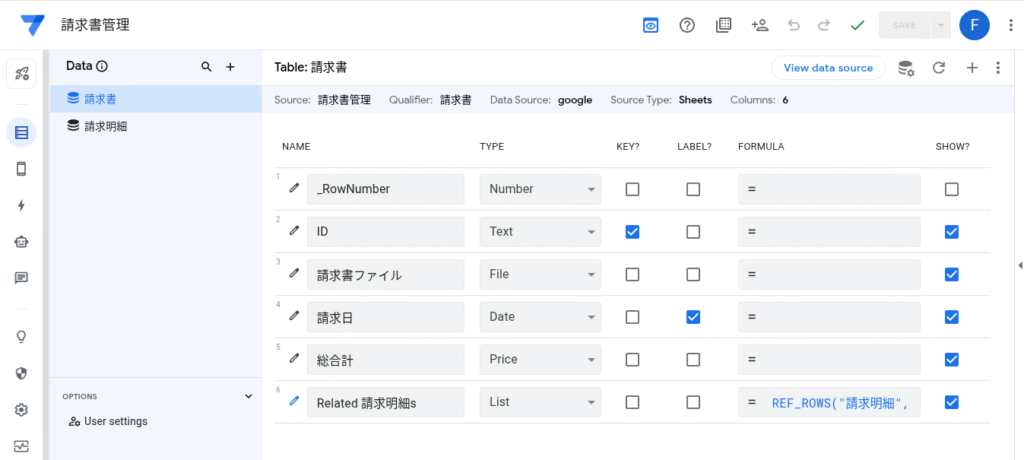Enable SHOW checkbox for _RowNumber

pyautogui.click(x=952, y=189)
